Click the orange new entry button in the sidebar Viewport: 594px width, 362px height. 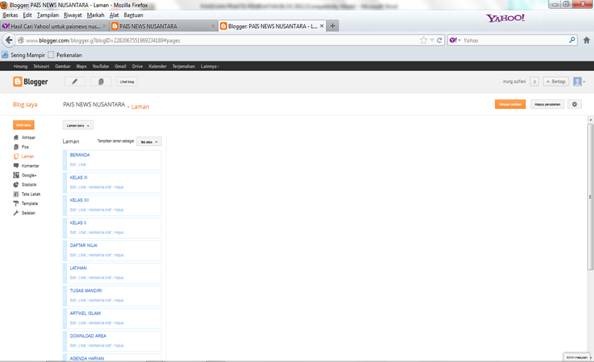[x=23, y=125]
